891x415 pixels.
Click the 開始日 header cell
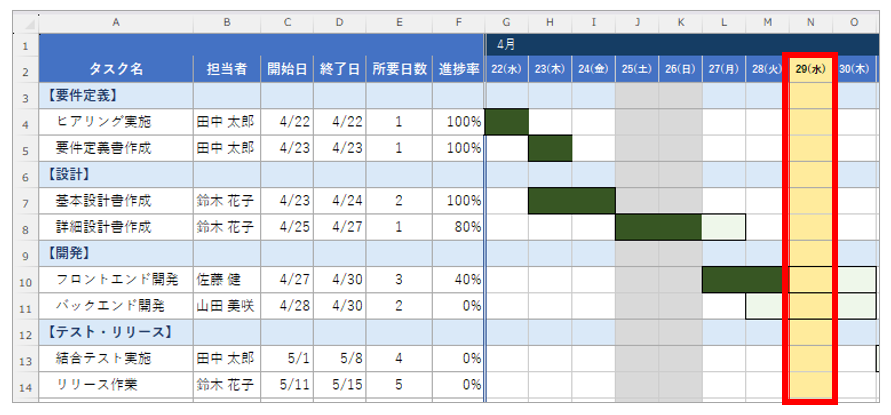click(287, 69)
